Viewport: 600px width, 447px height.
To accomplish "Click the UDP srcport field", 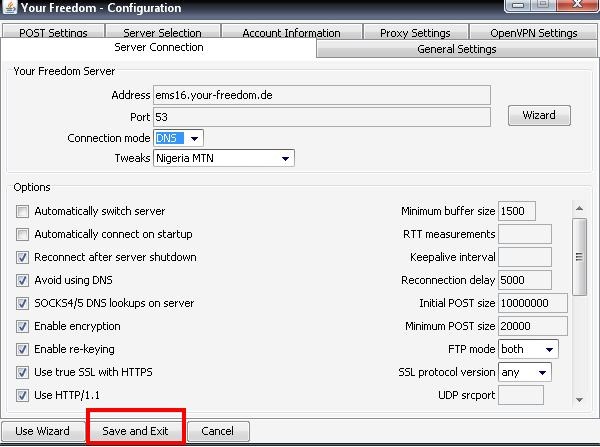I will point(521,395).
